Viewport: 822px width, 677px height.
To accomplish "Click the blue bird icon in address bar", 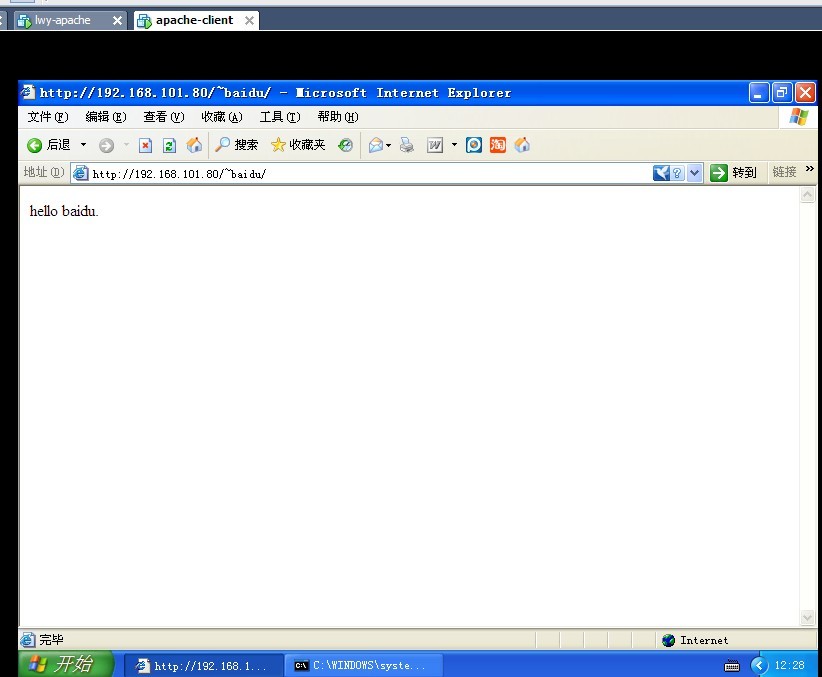I will (661, 173).
